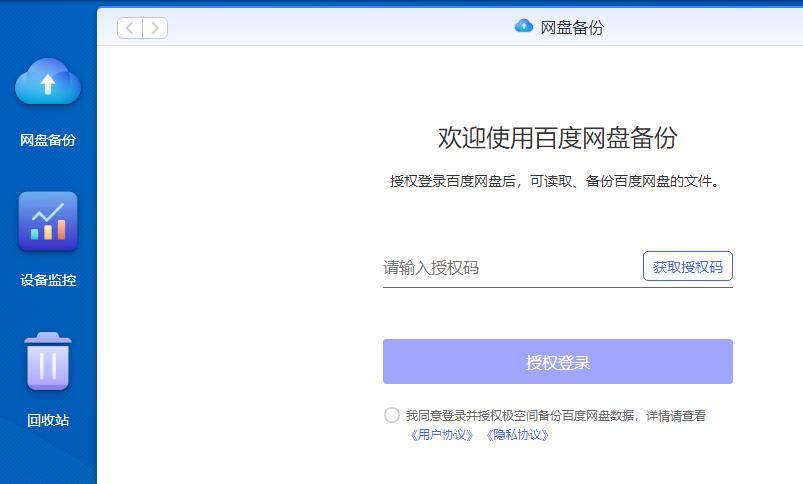Open the 《用户协议》 link
The width and height of the screenshot is (803, 484).
tap(441, 435)
